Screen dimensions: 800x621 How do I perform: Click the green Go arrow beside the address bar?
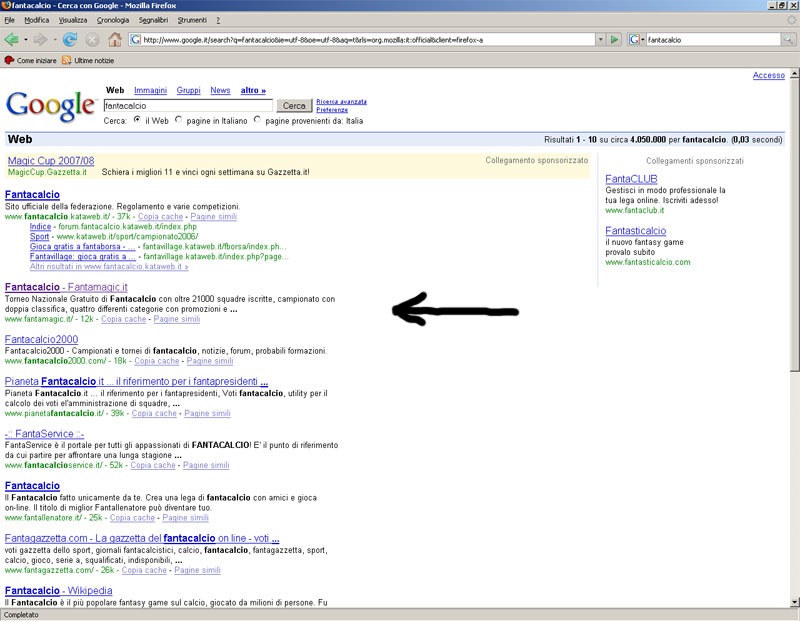[x=614, y=39]
